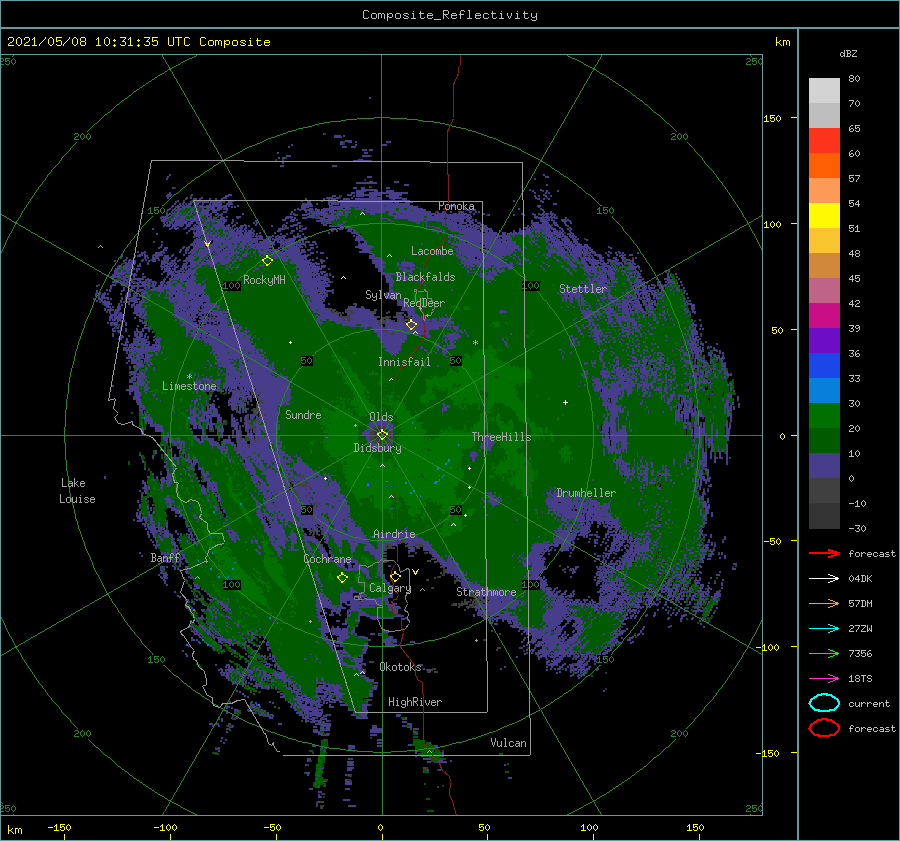Pick the light blue legend color block
Screen dimensions: 900x841
click(824, 390)
